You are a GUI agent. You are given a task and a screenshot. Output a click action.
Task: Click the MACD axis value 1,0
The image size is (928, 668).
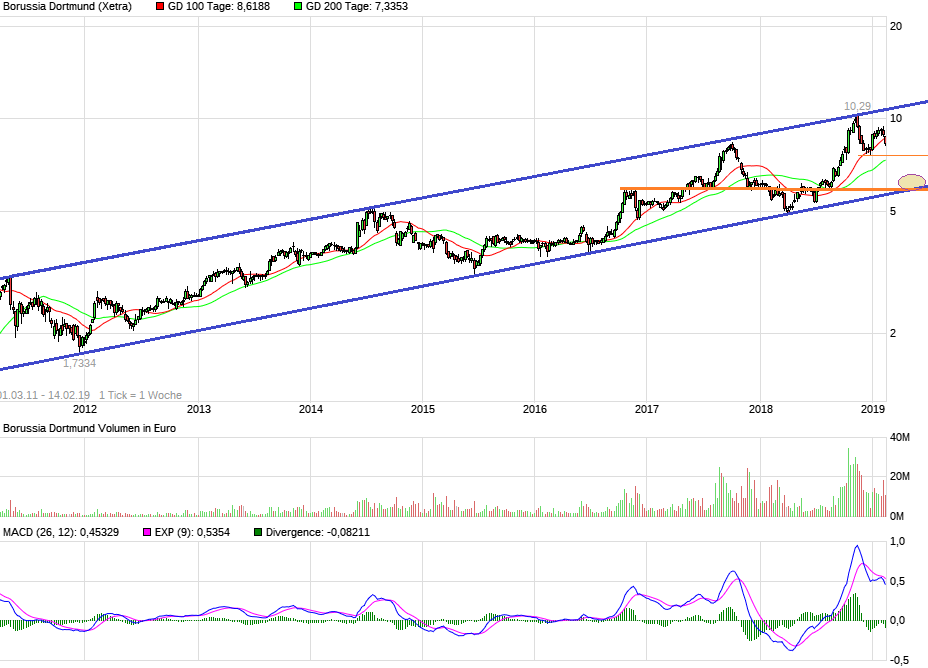(x=898, y=541)
